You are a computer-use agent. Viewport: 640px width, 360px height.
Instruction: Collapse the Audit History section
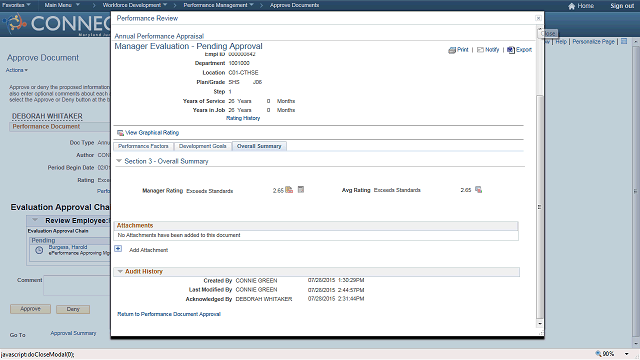point(120,271)
